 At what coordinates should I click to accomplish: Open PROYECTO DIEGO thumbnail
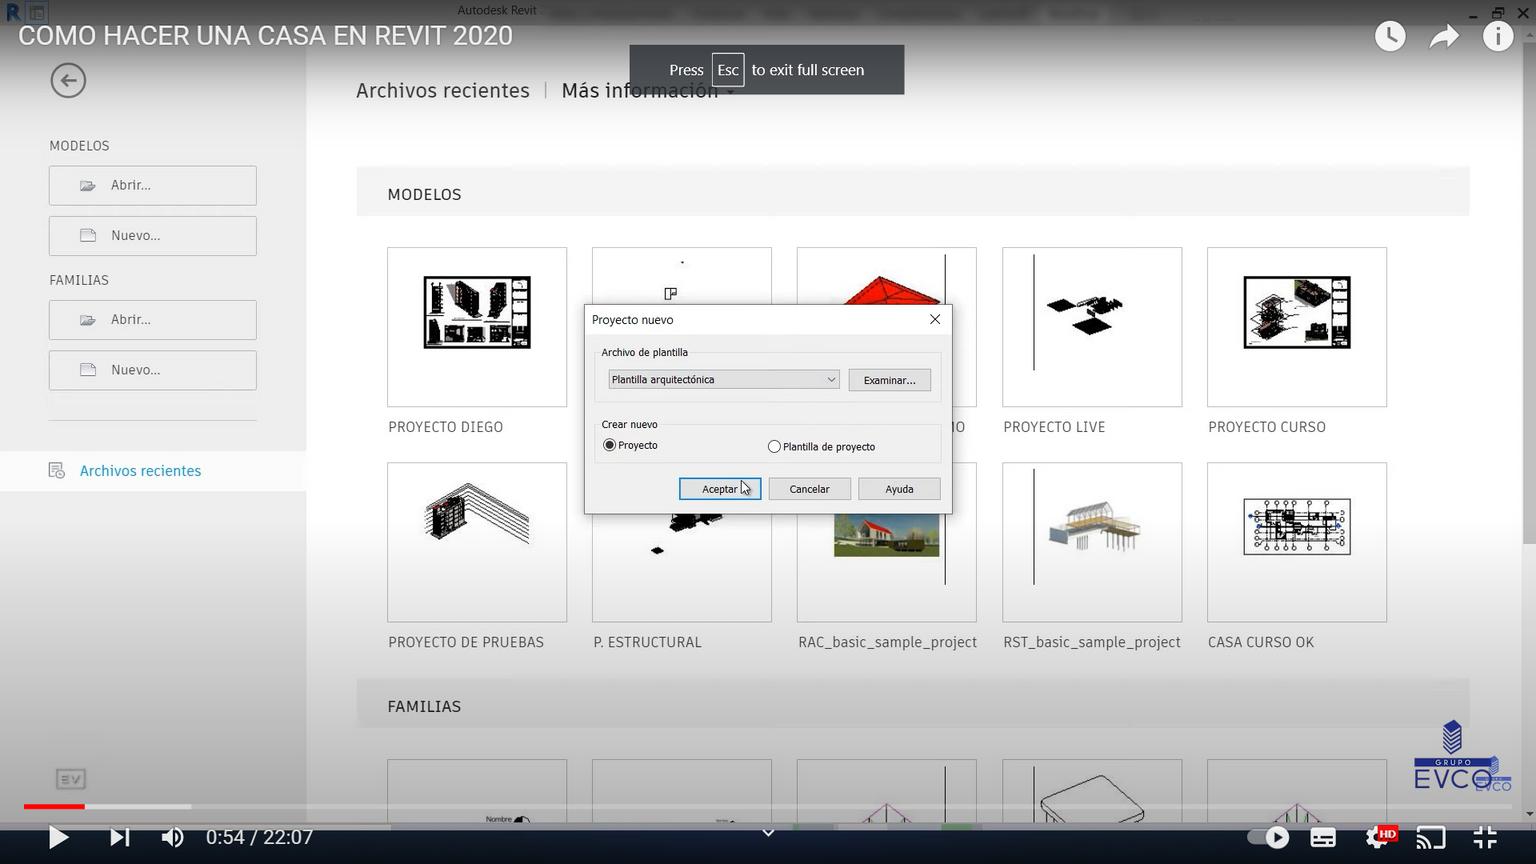[x=477, y=327]
